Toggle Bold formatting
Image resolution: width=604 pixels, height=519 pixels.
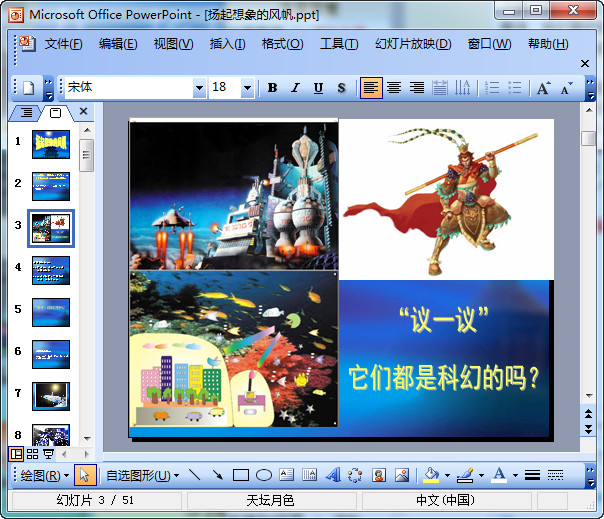(272, 88)
